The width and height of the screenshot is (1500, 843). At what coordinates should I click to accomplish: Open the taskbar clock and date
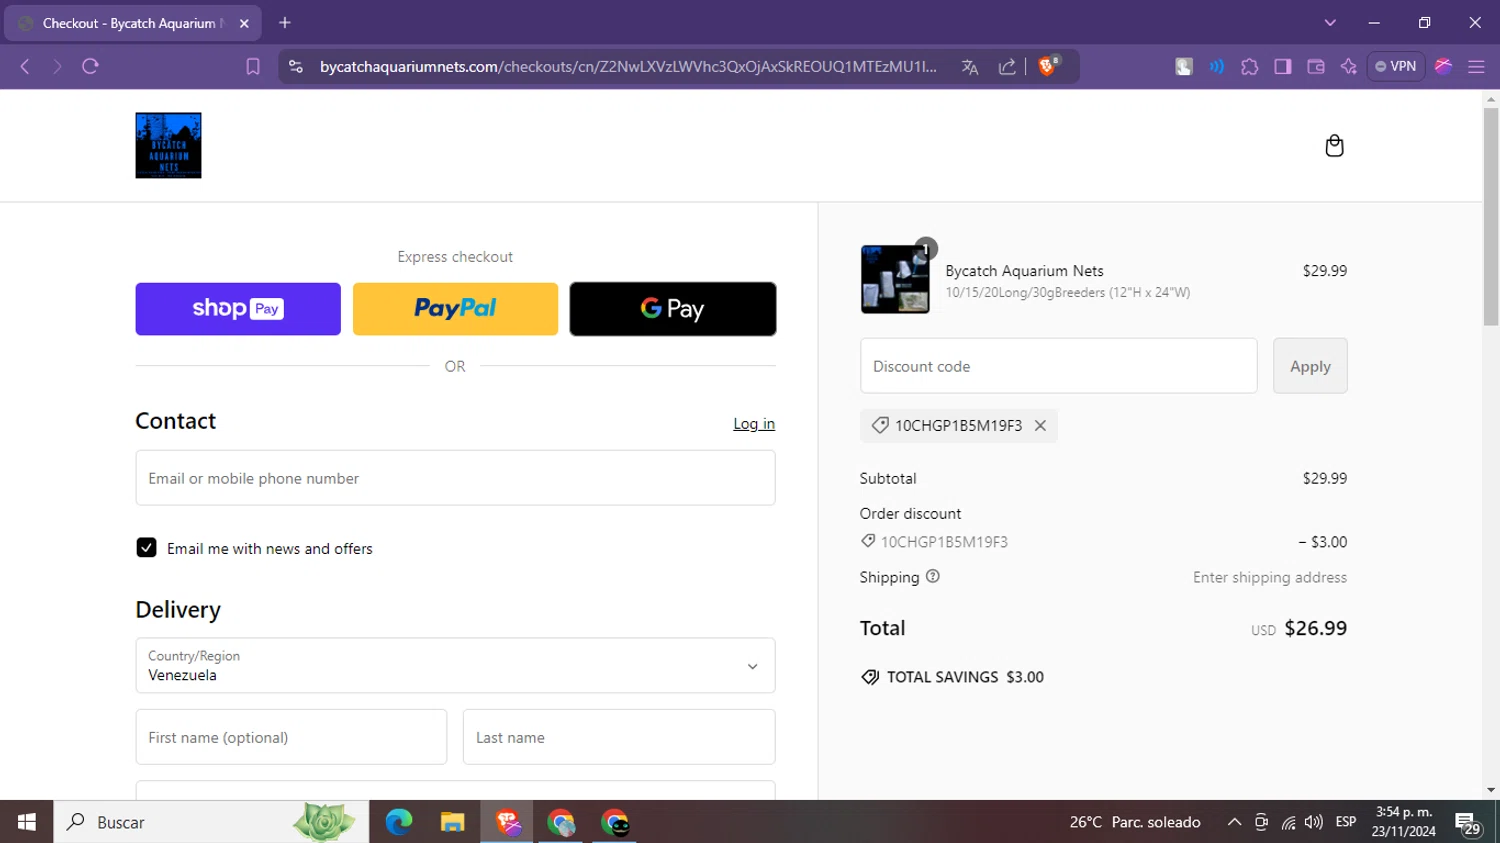[1404, 822]
